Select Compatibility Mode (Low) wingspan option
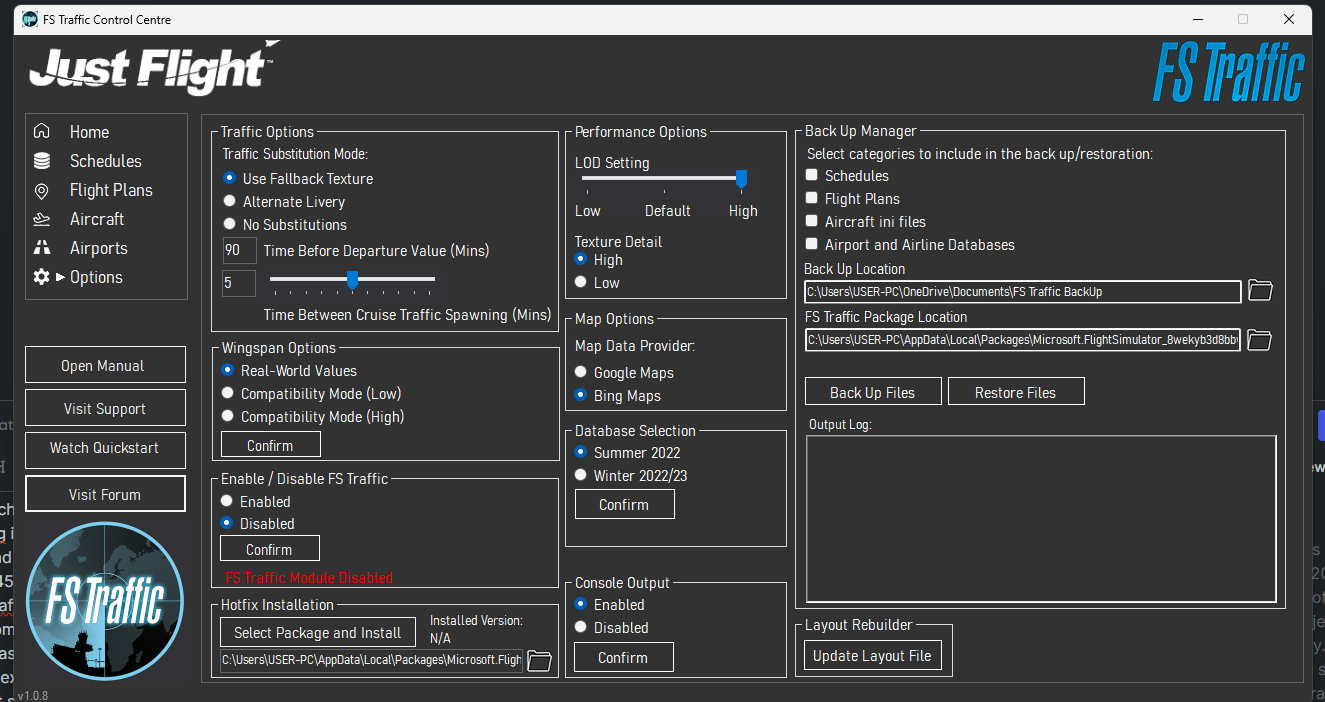 click(228, 393)
